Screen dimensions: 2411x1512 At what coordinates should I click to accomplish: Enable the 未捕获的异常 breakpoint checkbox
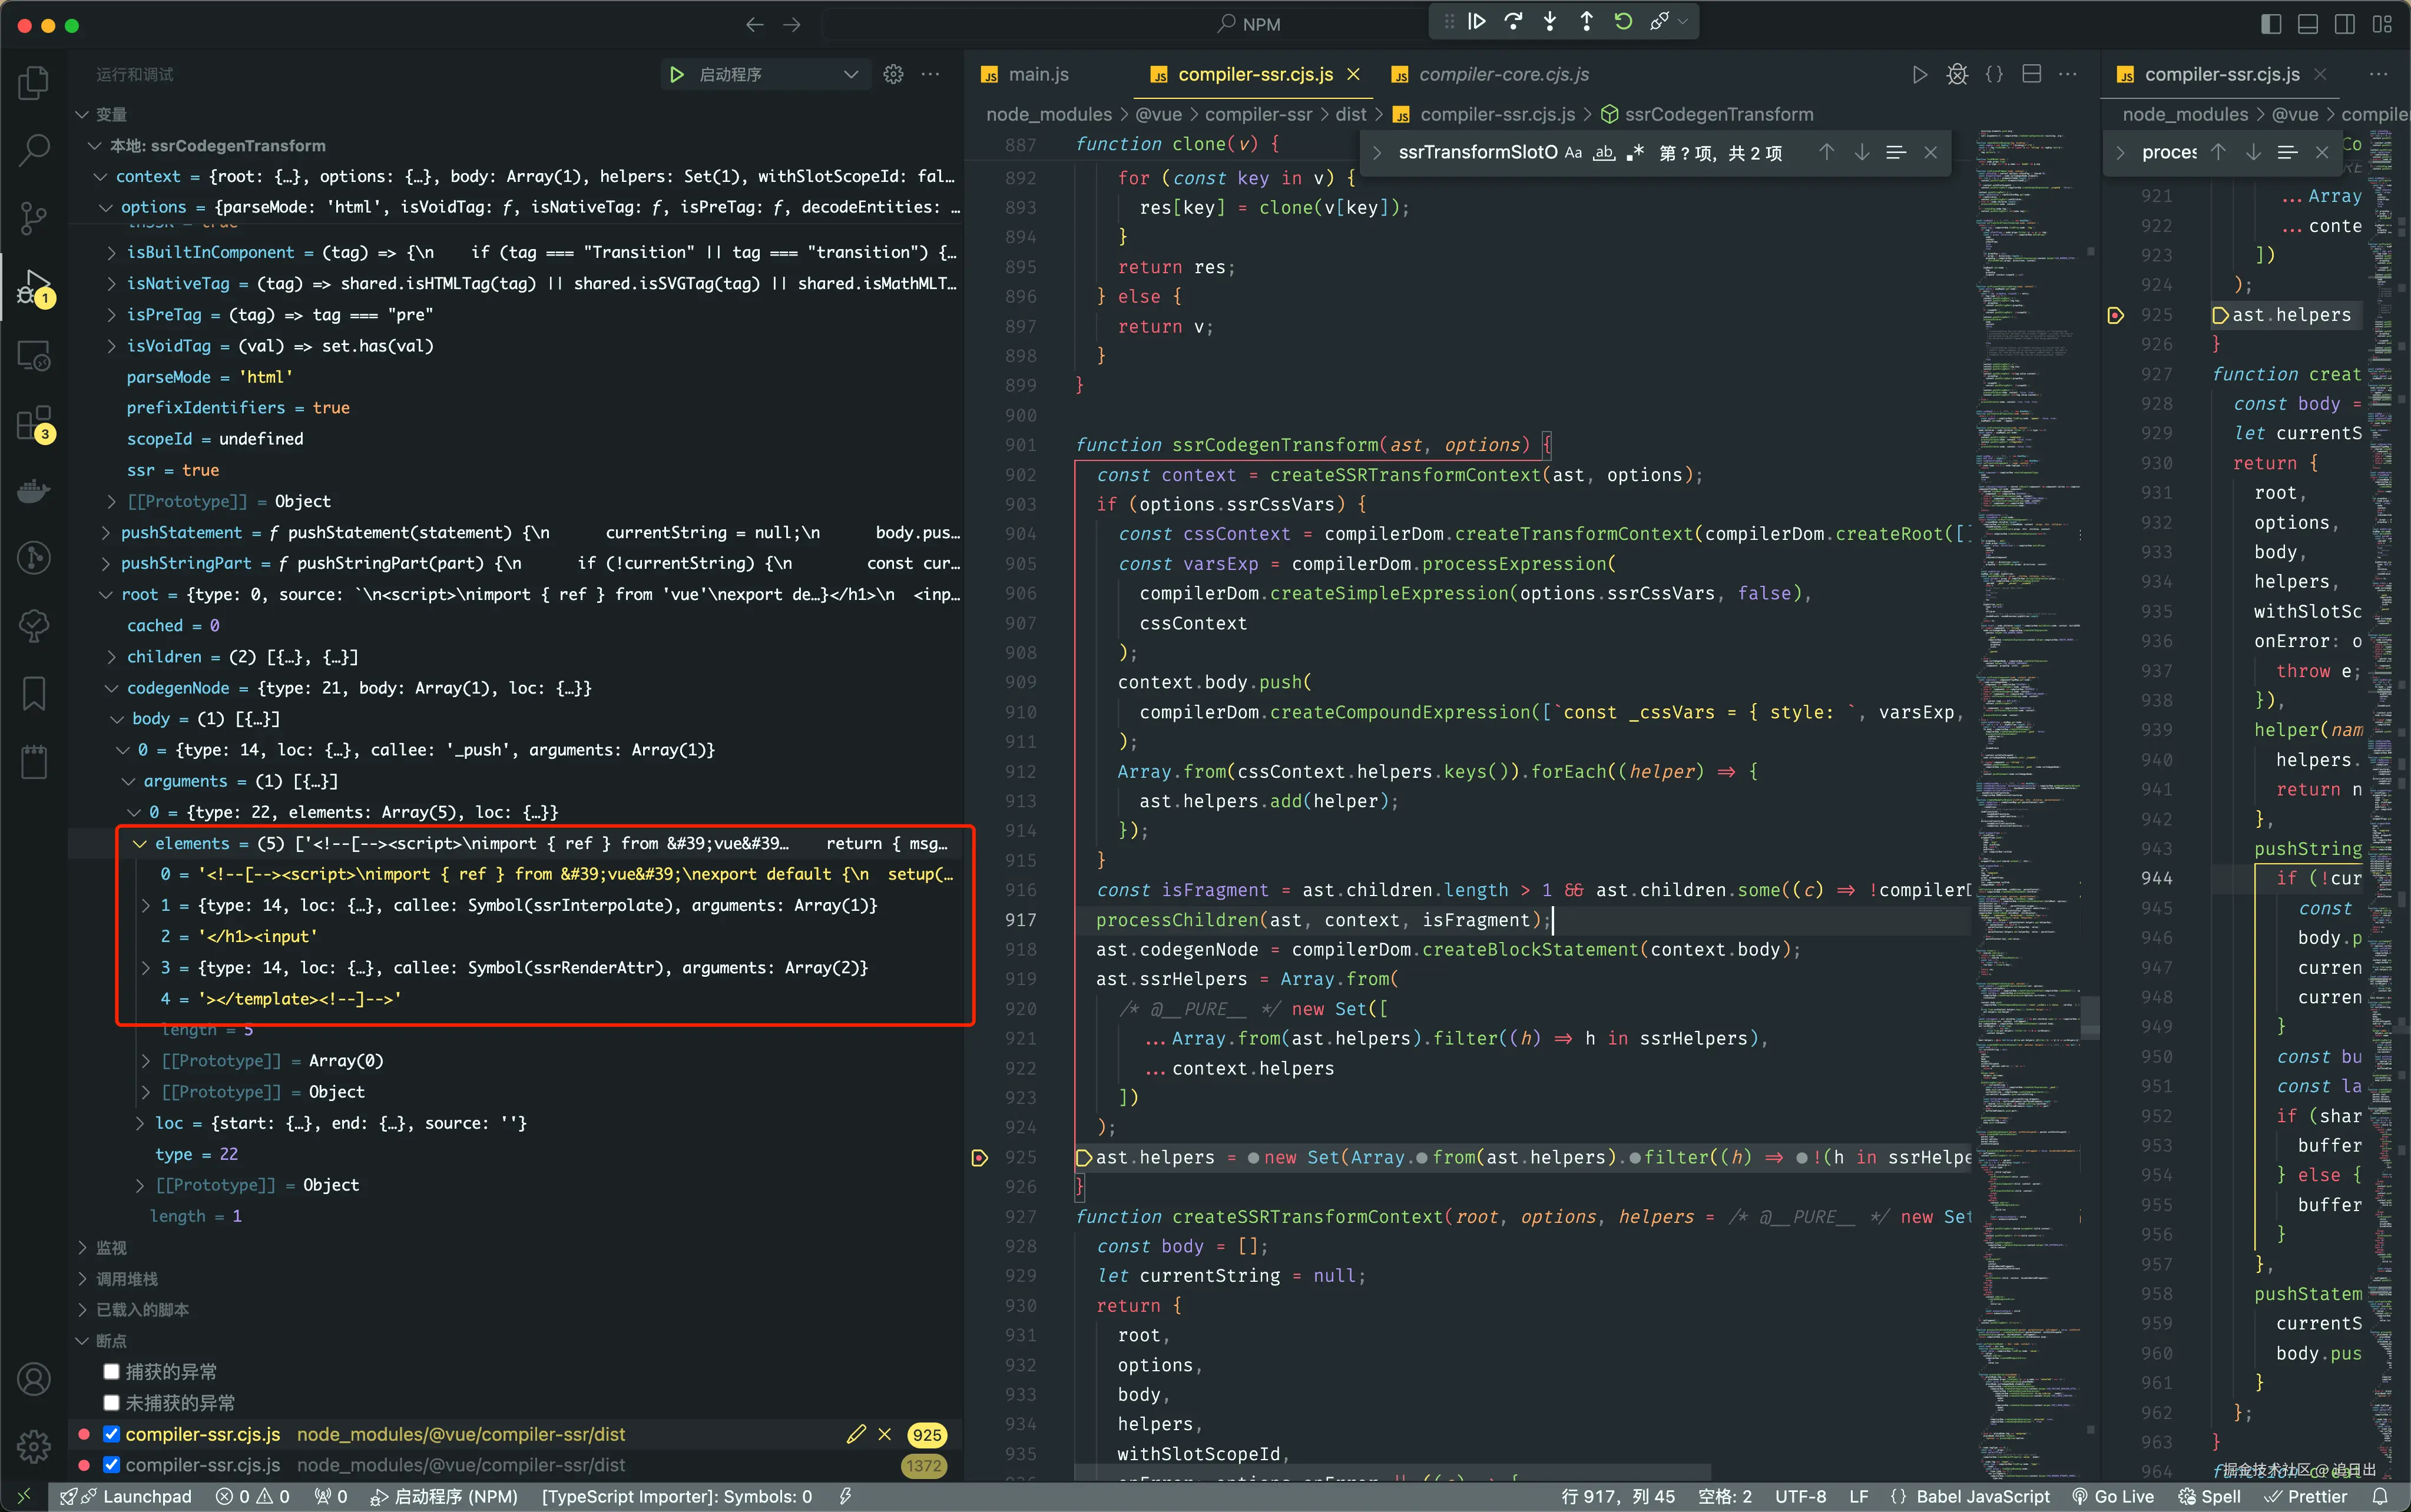(112, 1402)
